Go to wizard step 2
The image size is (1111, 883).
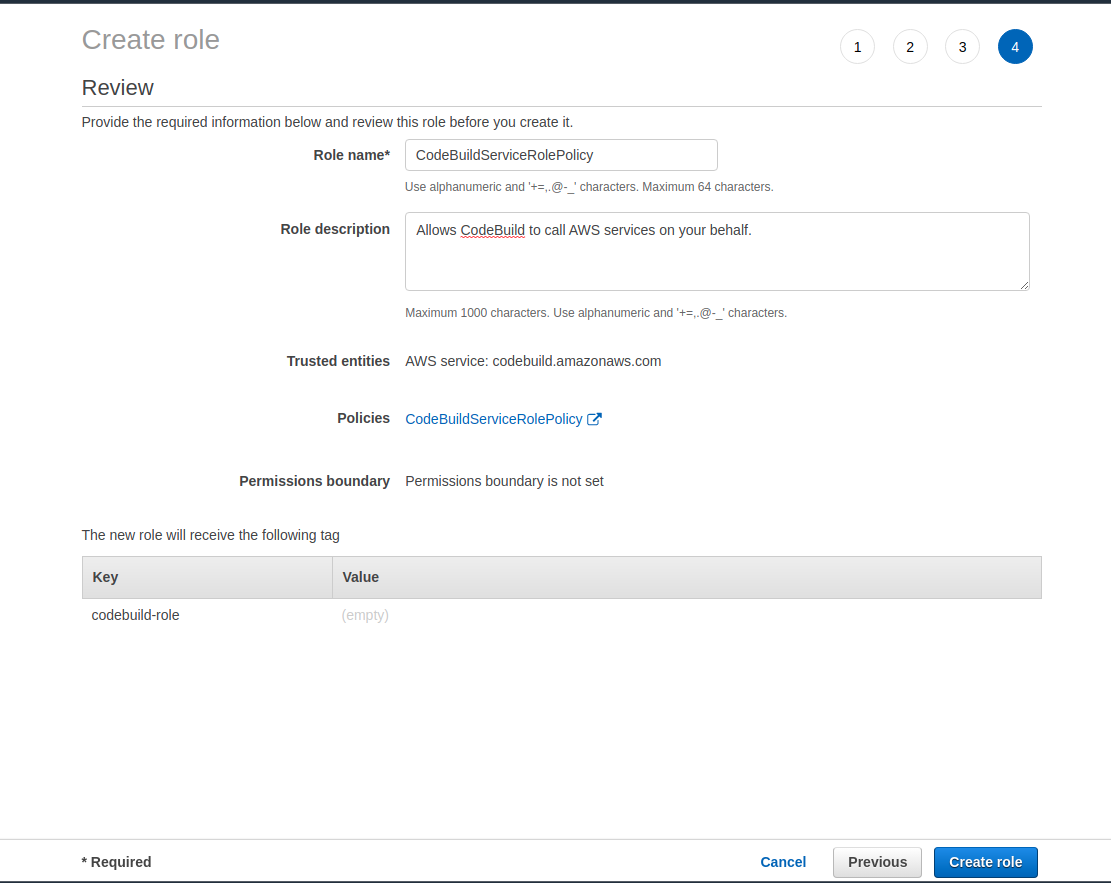click(910, 47)
